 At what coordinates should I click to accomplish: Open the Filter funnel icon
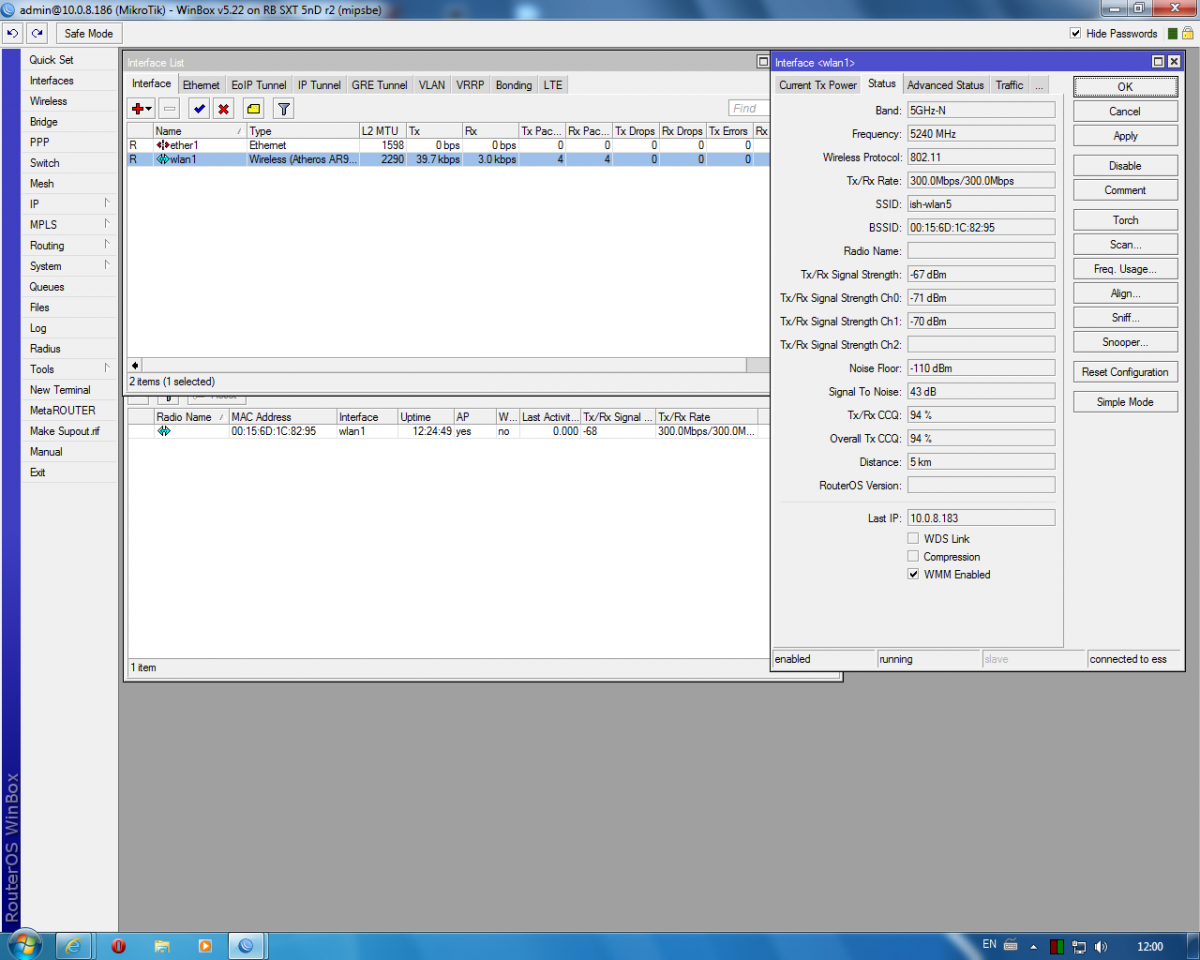point(283,109)
